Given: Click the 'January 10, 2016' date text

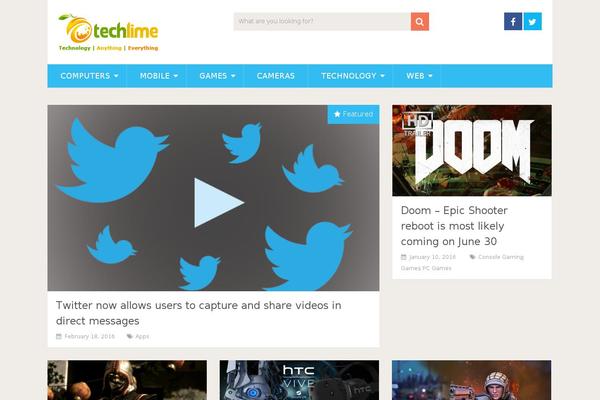Looking at the screenshot, I should (432, 257).
